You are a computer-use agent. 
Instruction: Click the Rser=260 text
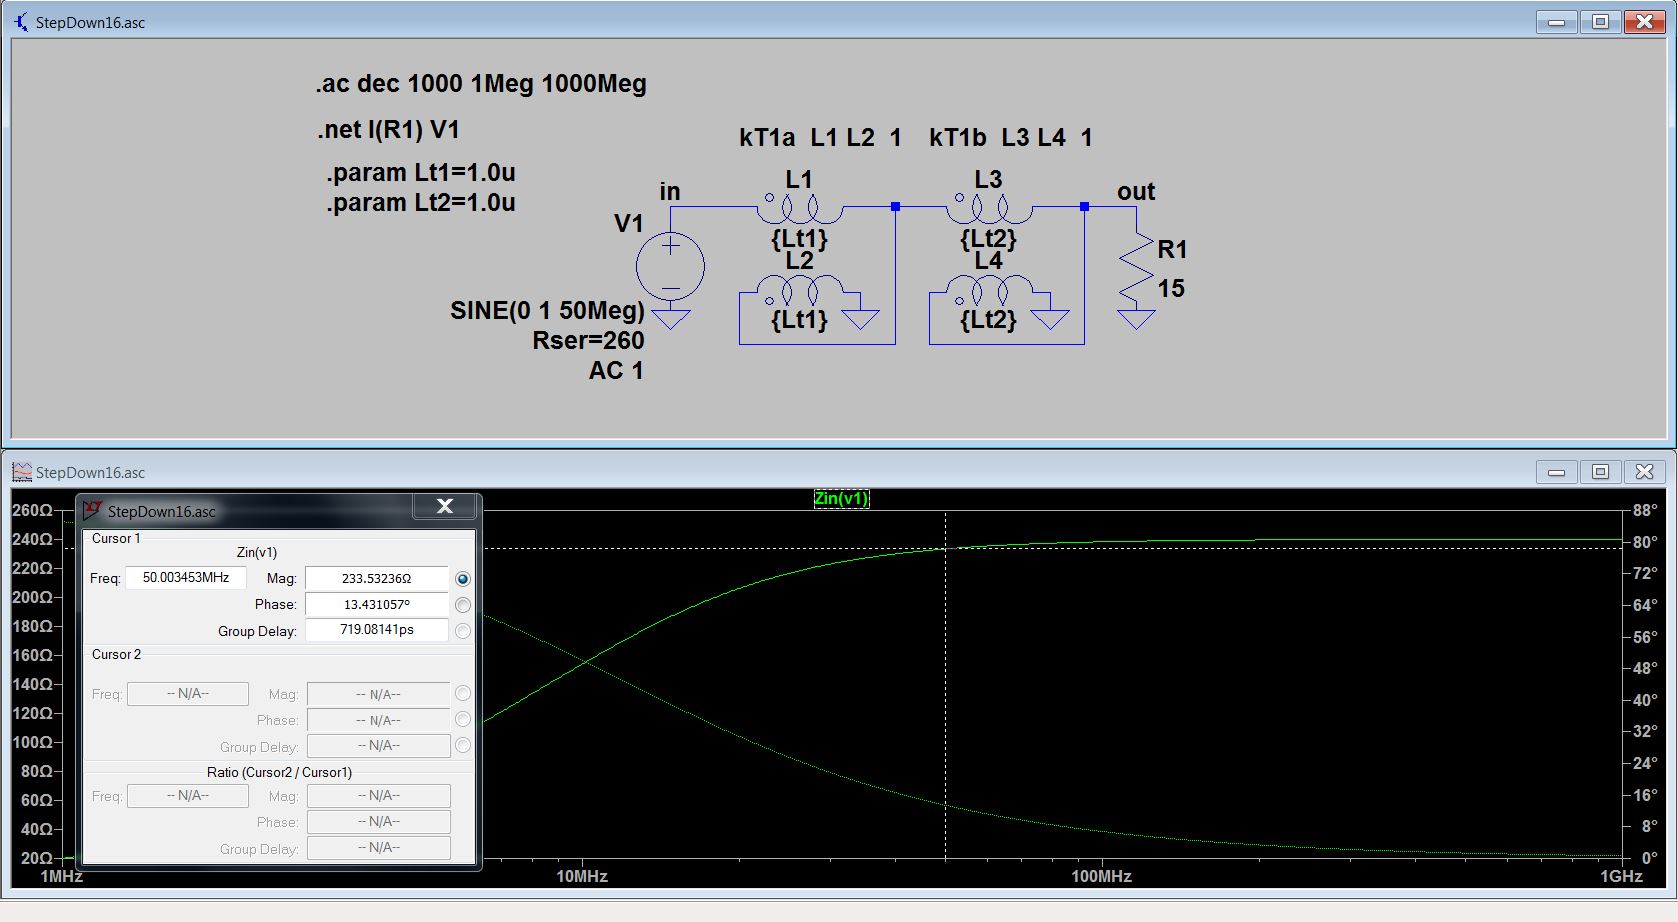click(588, 341)
